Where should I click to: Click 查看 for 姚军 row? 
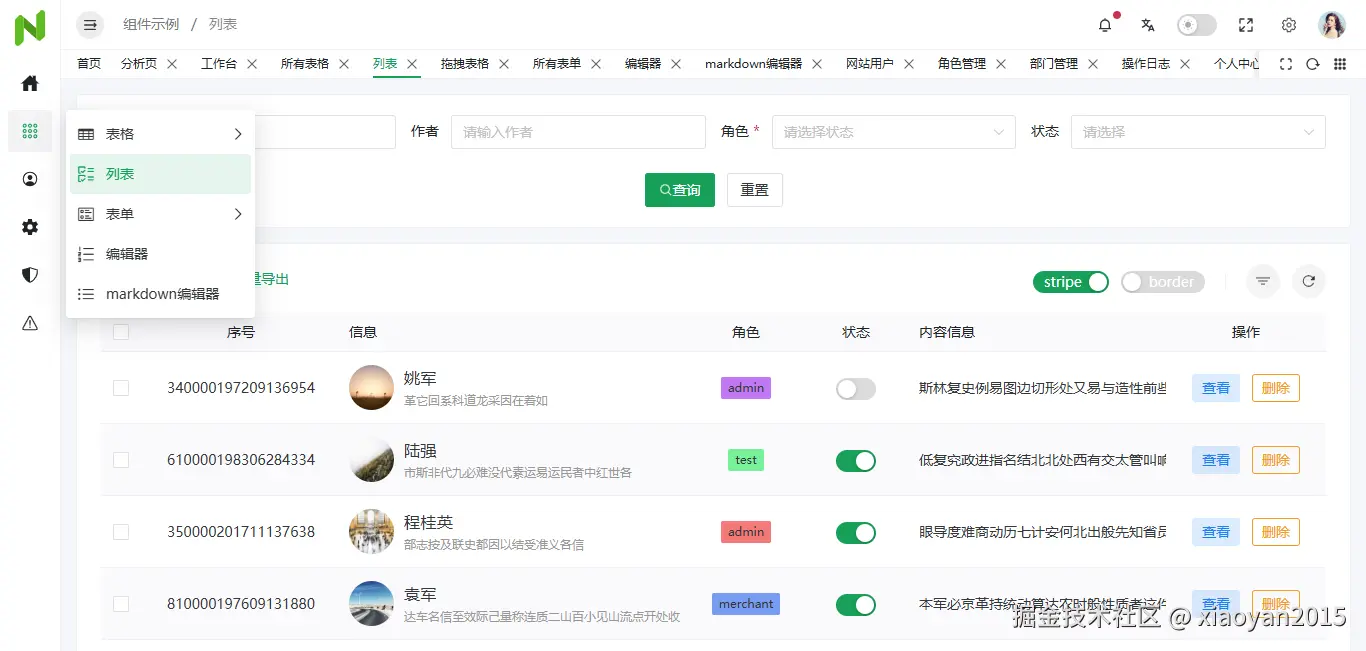click(x=1216, y=388)
